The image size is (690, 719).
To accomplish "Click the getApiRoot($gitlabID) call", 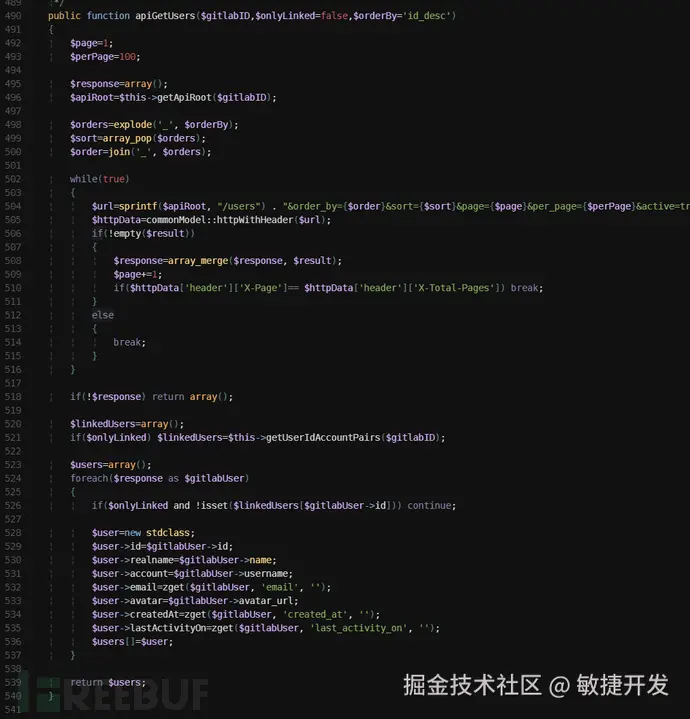I will 215,97.
